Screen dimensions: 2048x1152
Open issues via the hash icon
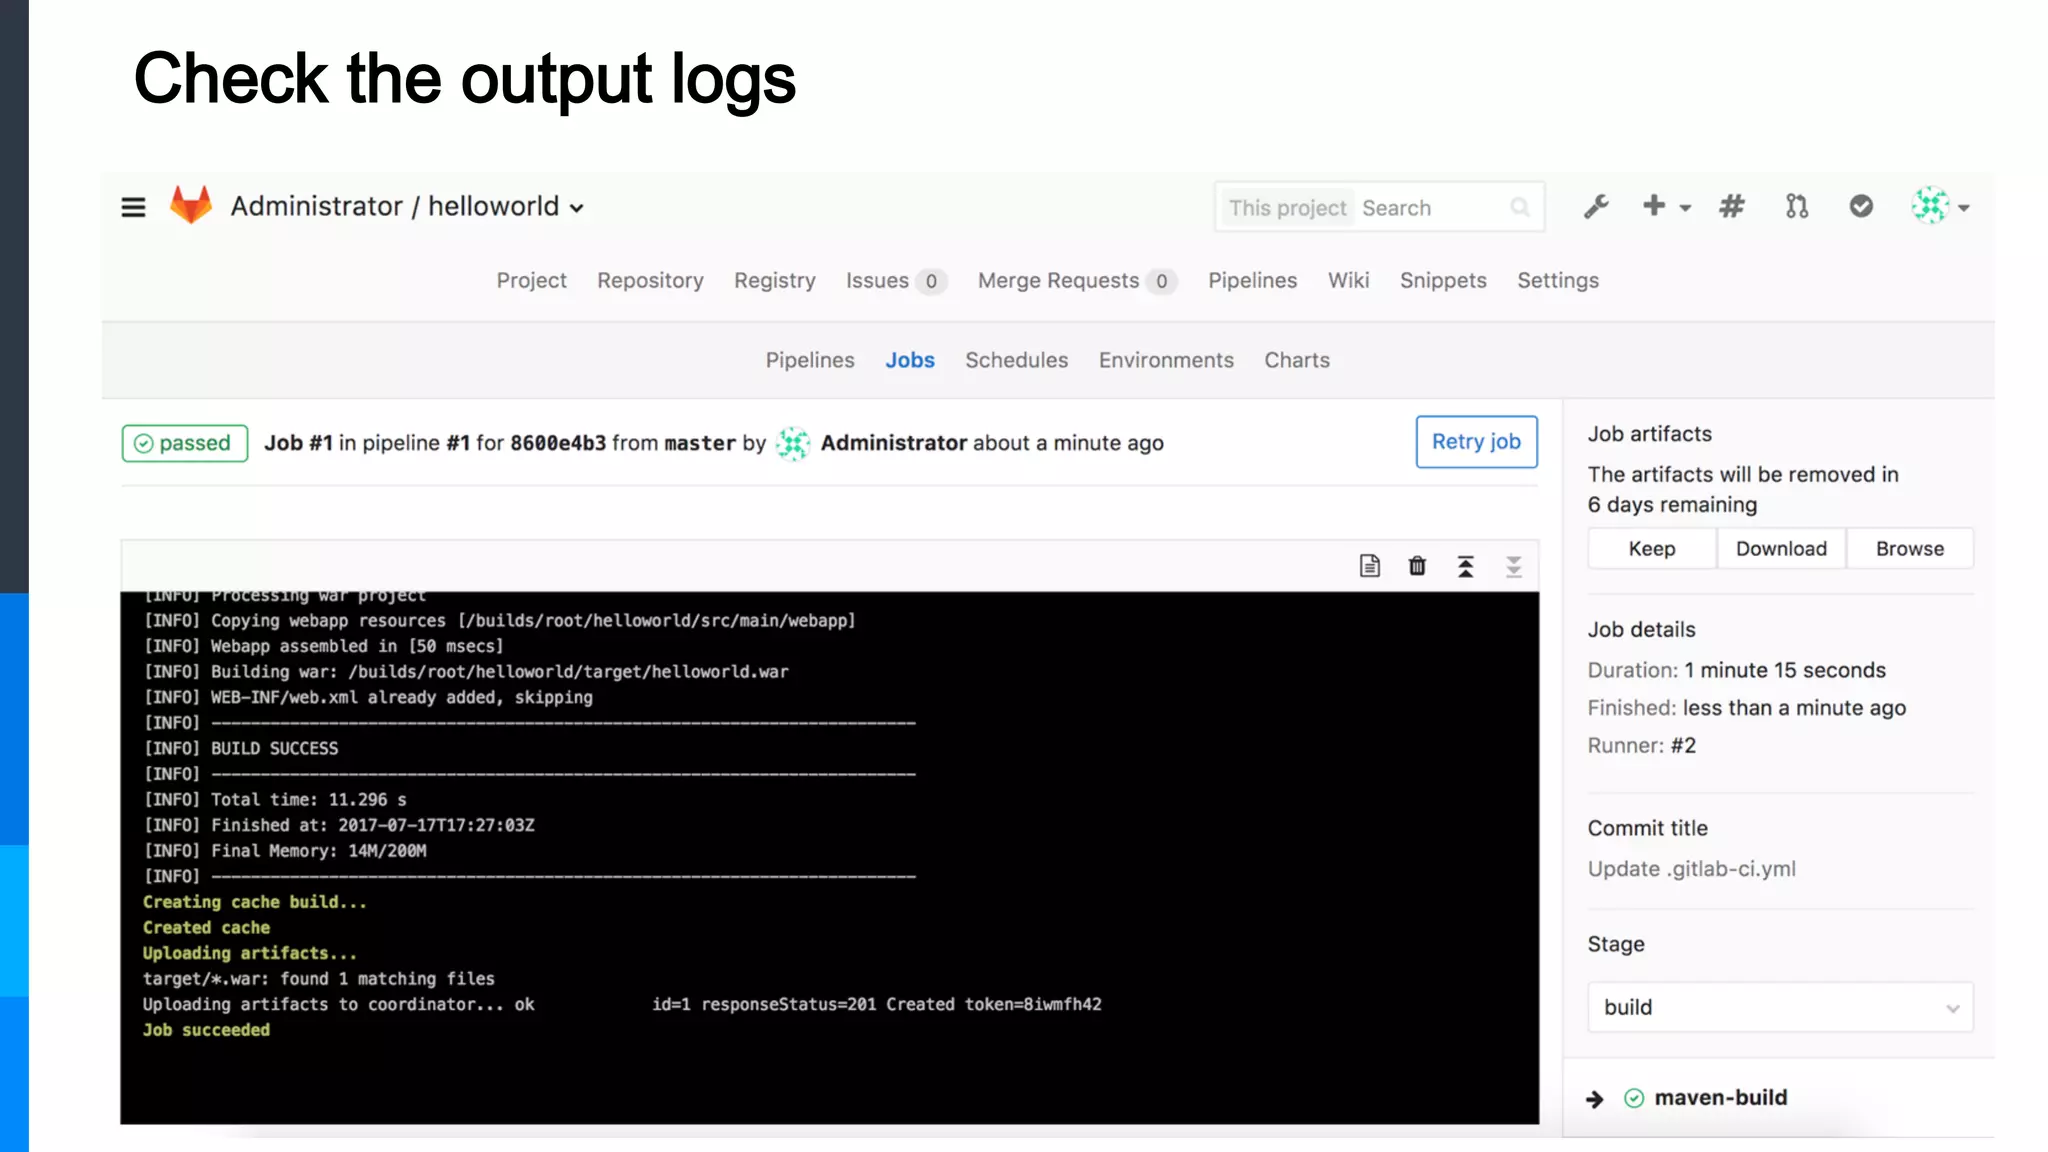click(x=1732, y=206)
